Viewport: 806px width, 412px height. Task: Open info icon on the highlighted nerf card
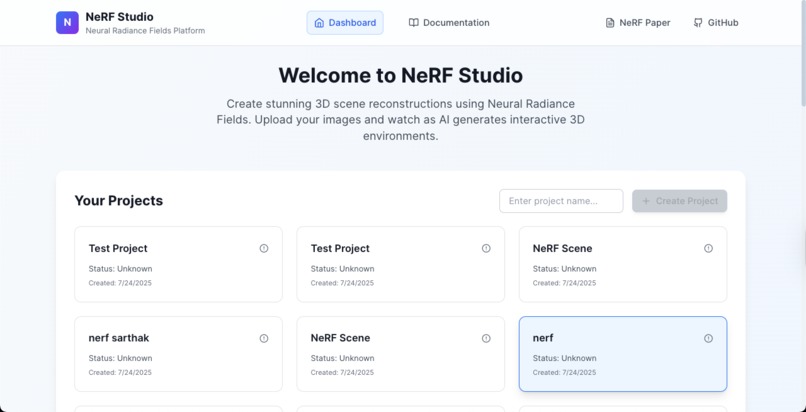tap(708, 338)
